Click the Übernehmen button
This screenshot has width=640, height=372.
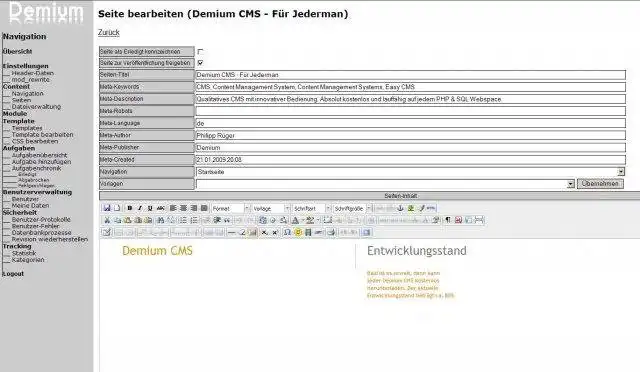pos(600,184)
